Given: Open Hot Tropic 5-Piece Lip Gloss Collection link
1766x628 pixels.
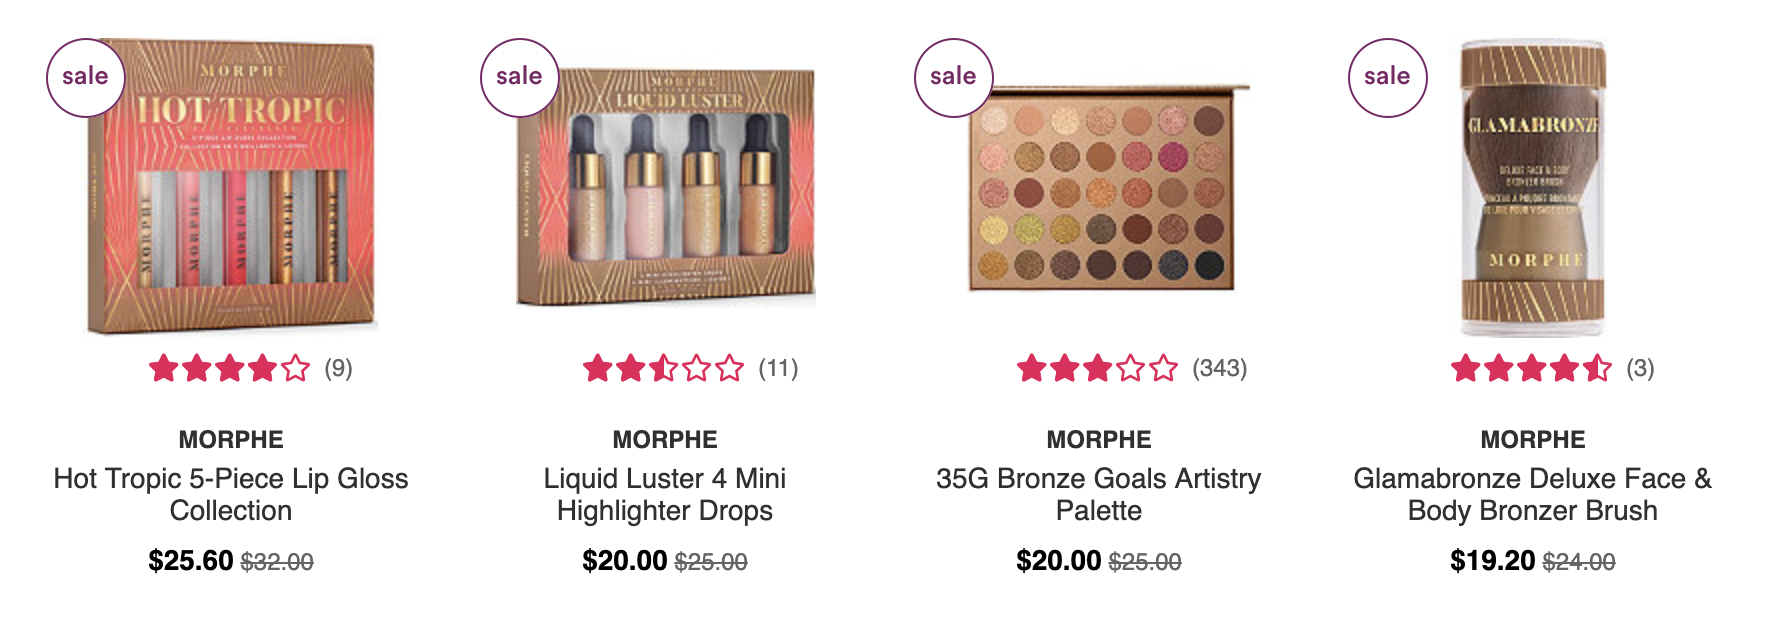Looking at the screenshot, I should pyautogui.click(x=231, y=494).
